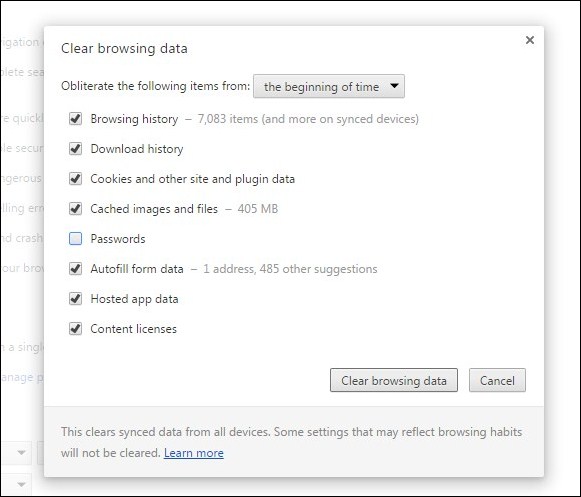Click the Passwords label text
The image size is (581, 497).
(x=118, y=239)
